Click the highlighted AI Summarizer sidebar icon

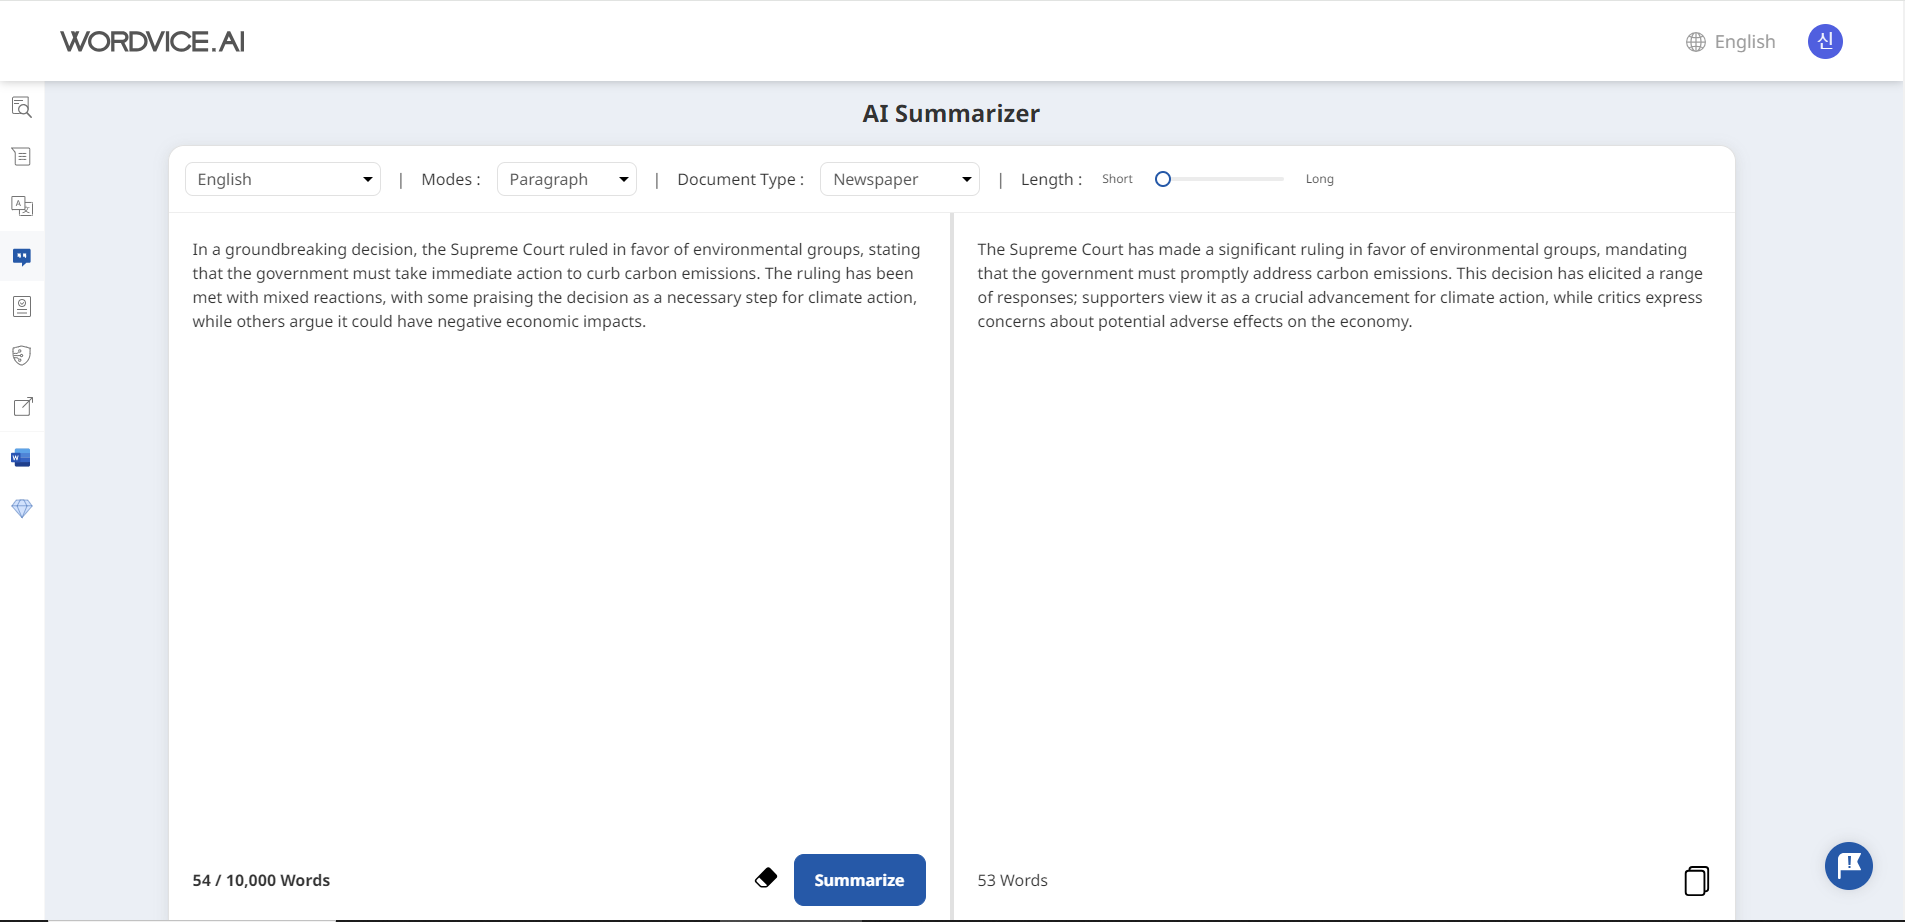(x=21, y=257)
